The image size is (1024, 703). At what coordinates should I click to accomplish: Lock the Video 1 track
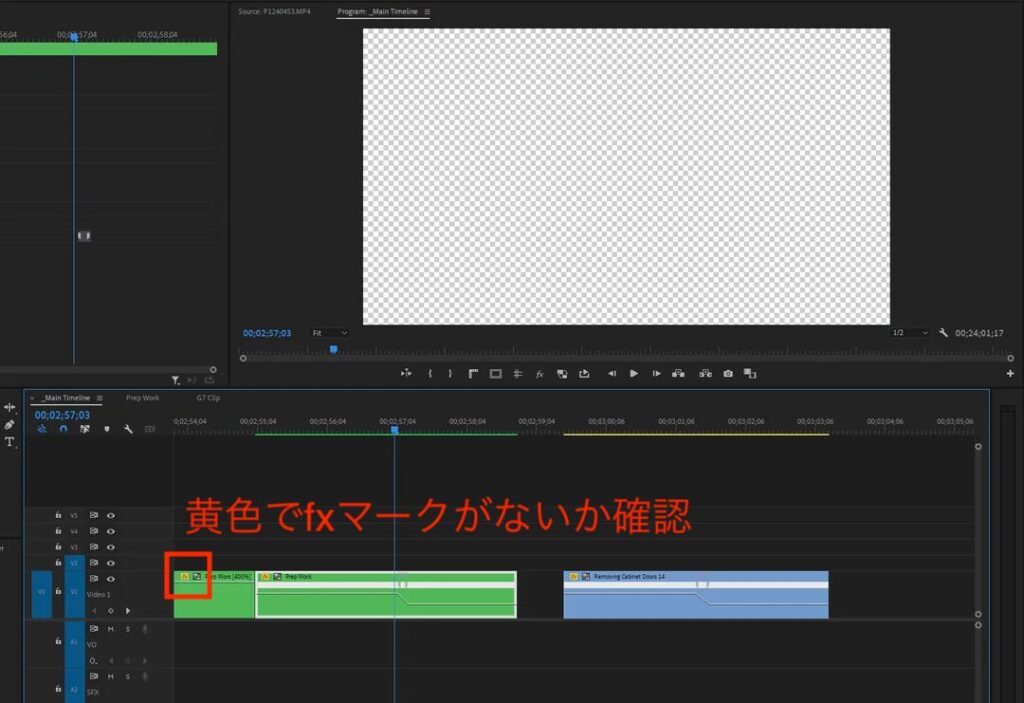point(58,588)
